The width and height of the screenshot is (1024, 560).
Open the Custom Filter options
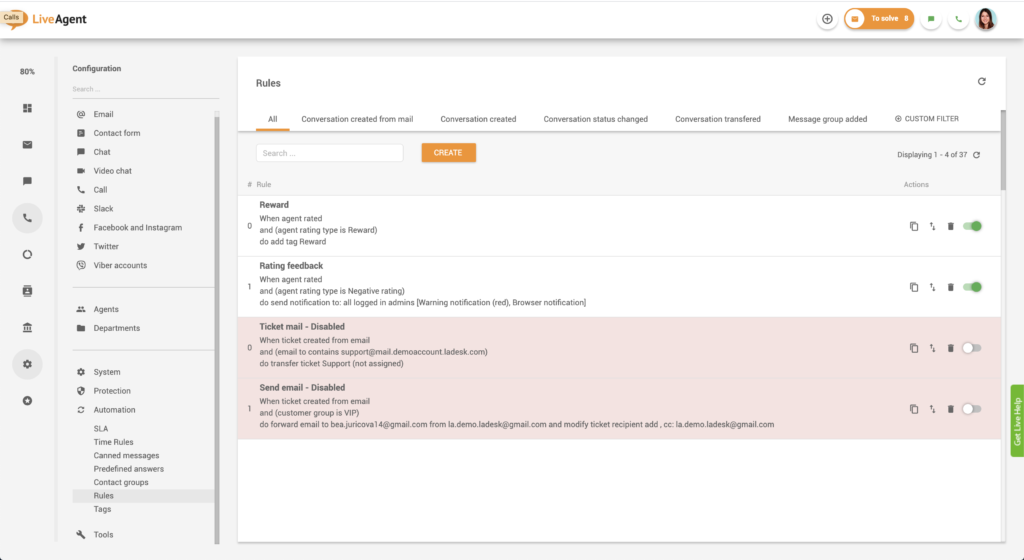(927, 119)
